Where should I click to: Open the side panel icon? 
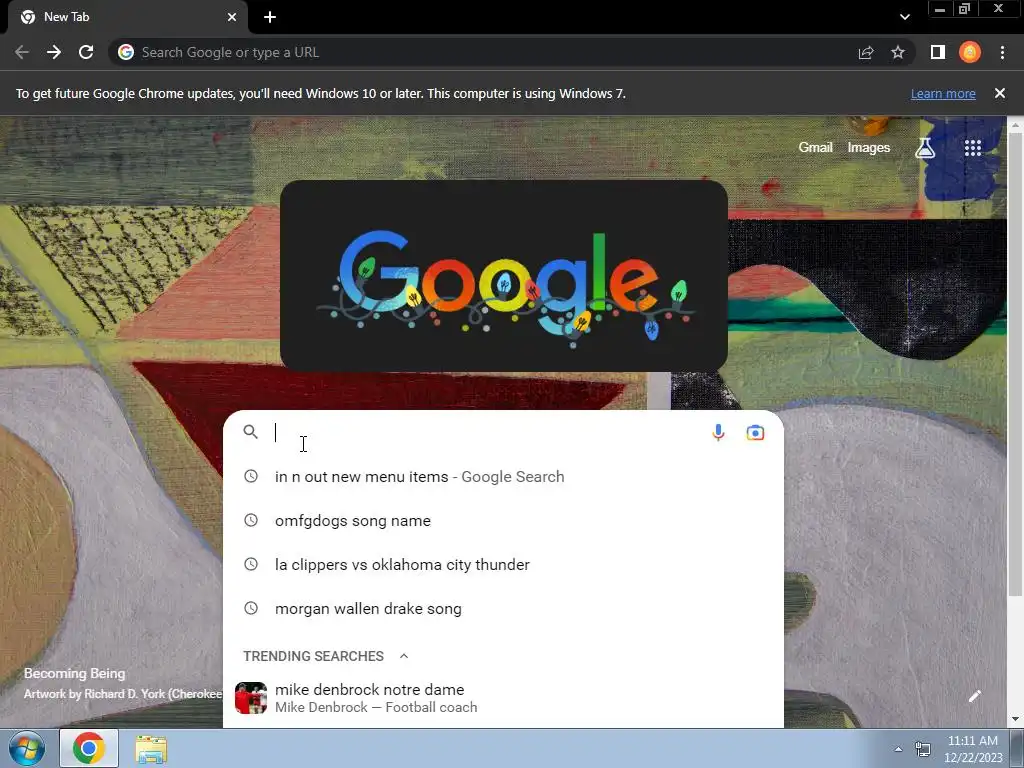click(938, 52)
